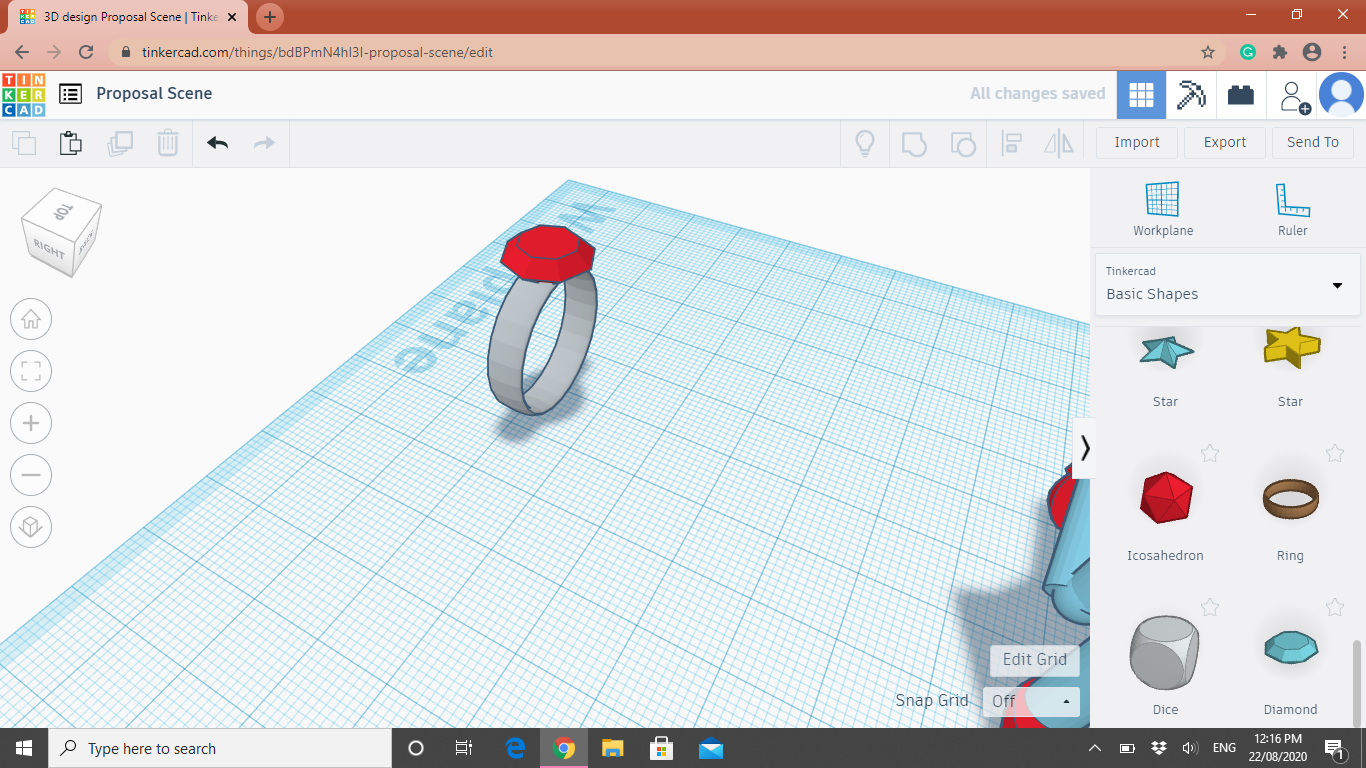The height and width of the screenshot is (768, 1366).
Task: Click the Align tool icon
Action: click(1011, 143)
